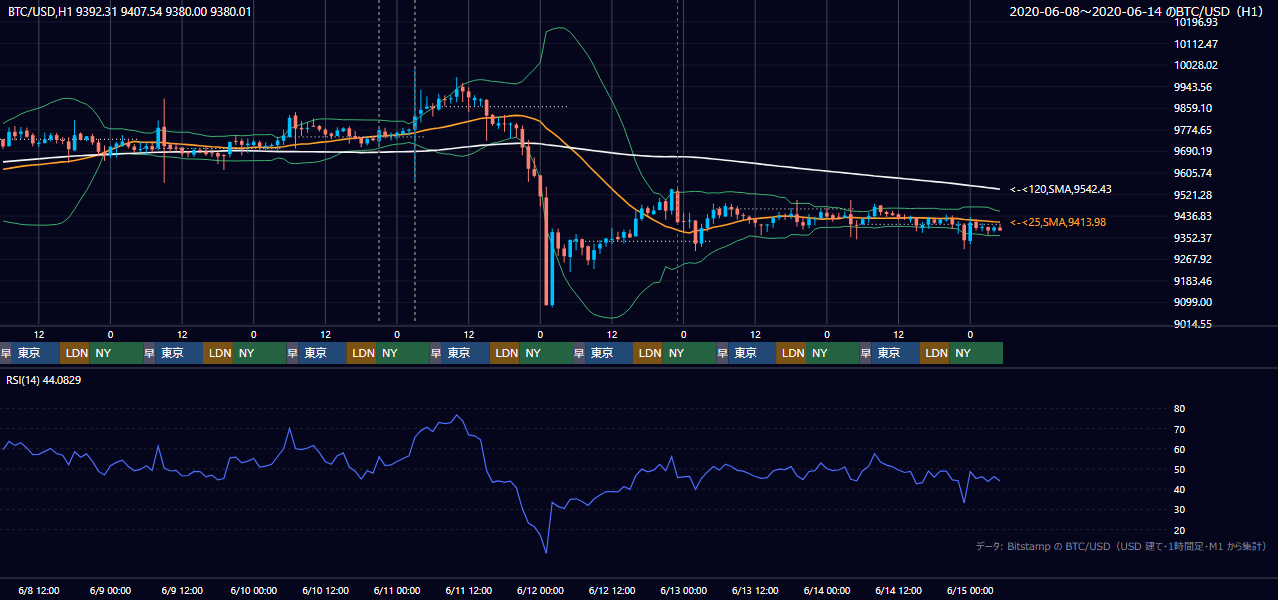Click the 6/14 12:00 date label

pyautogui.click(x=898, y=590)
